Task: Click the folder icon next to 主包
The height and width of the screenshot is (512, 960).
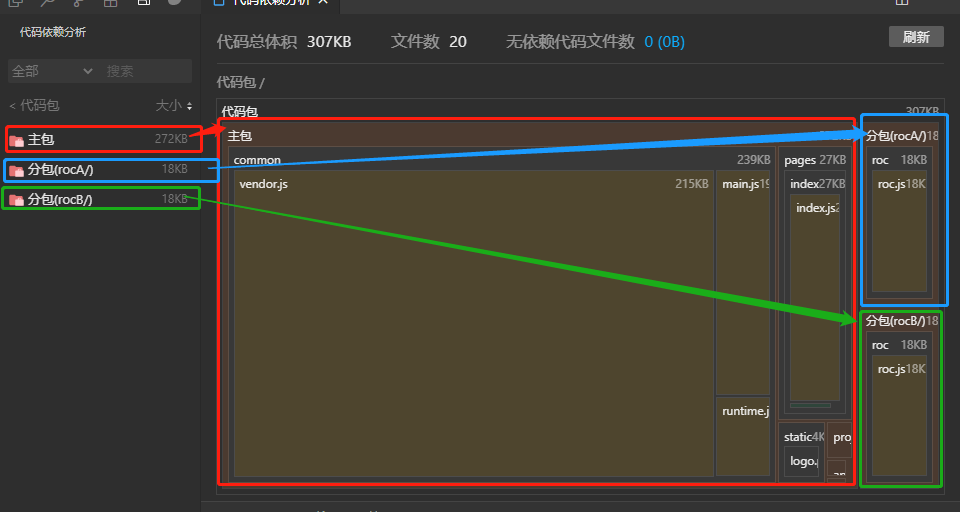Action: [x=16, y=140]
